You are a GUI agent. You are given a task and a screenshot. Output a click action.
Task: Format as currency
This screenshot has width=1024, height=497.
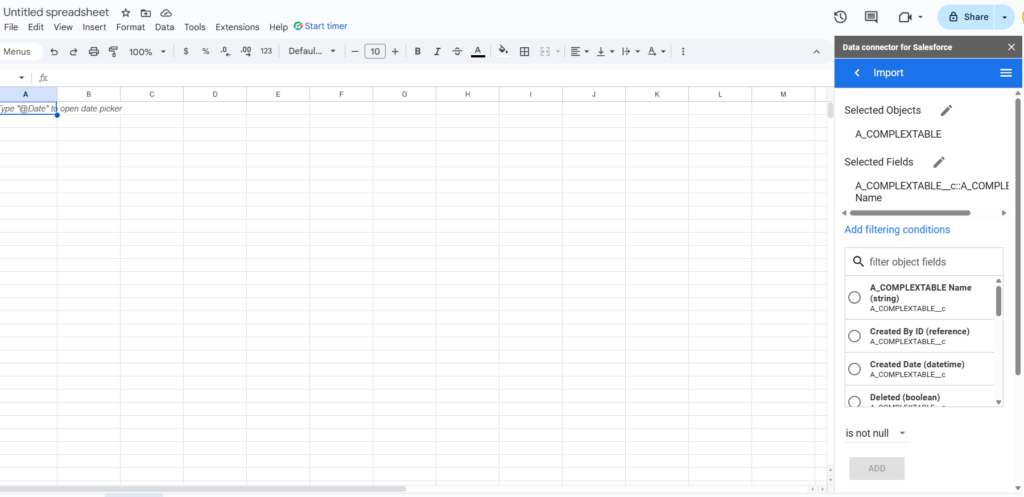tap(186, 52)
